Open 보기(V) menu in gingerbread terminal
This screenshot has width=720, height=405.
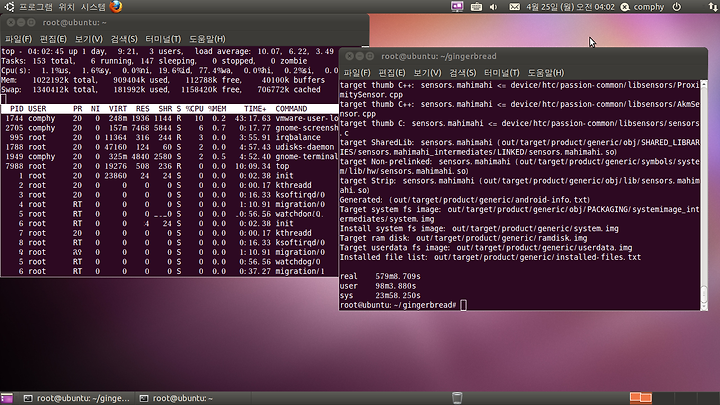(x=427, y=73)
